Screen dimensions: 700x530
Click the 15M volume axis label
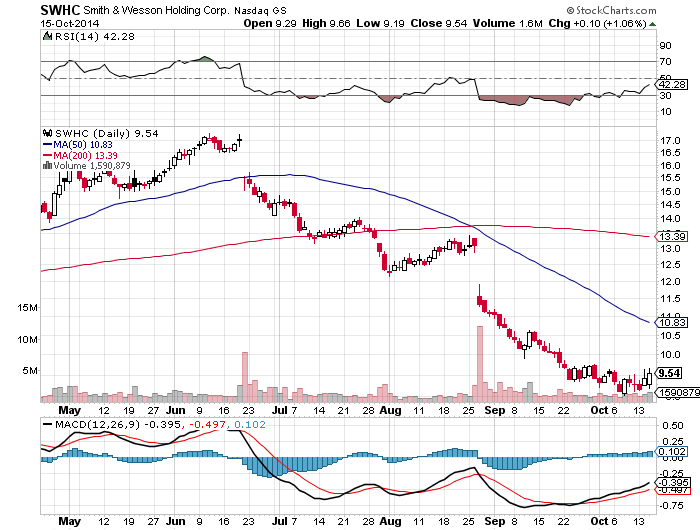(28, 308)
